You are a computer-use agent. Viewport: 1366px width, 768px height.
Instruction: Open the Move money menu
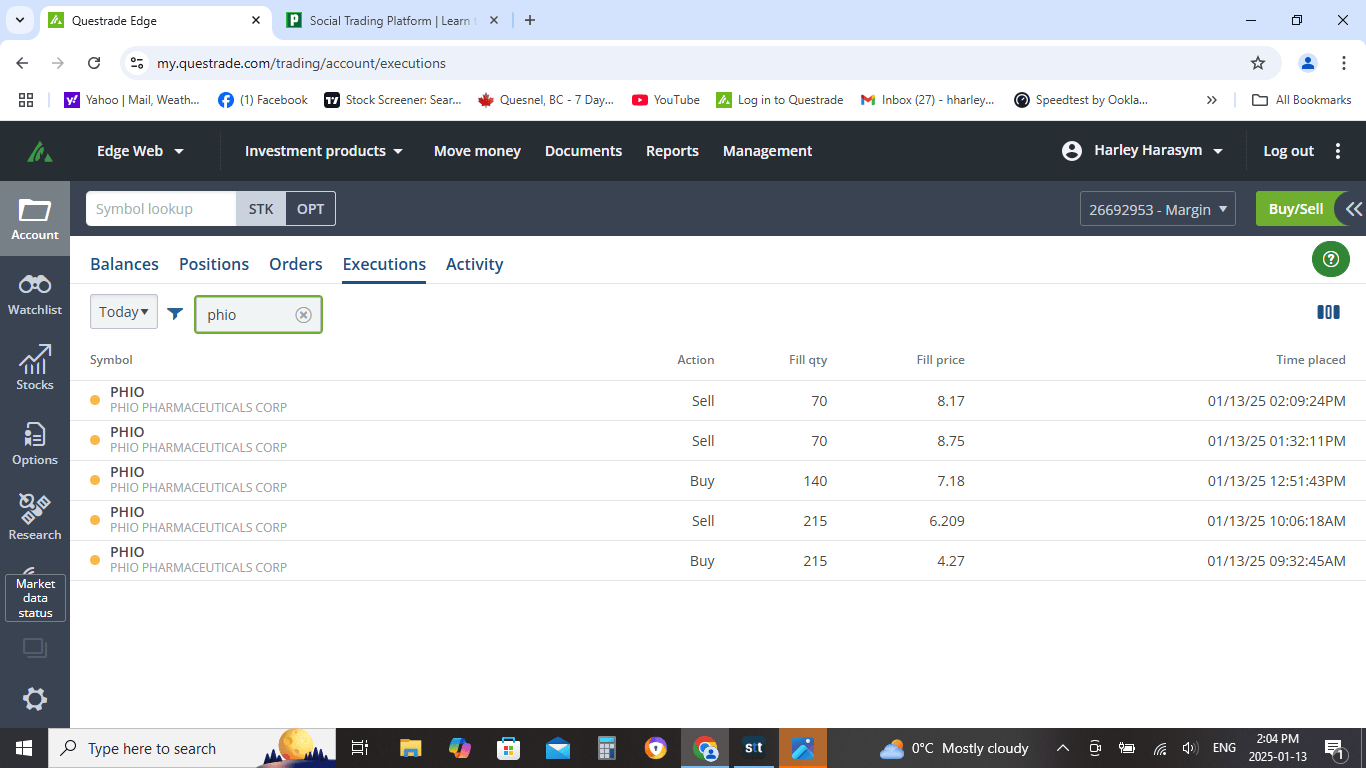(477, 151)
